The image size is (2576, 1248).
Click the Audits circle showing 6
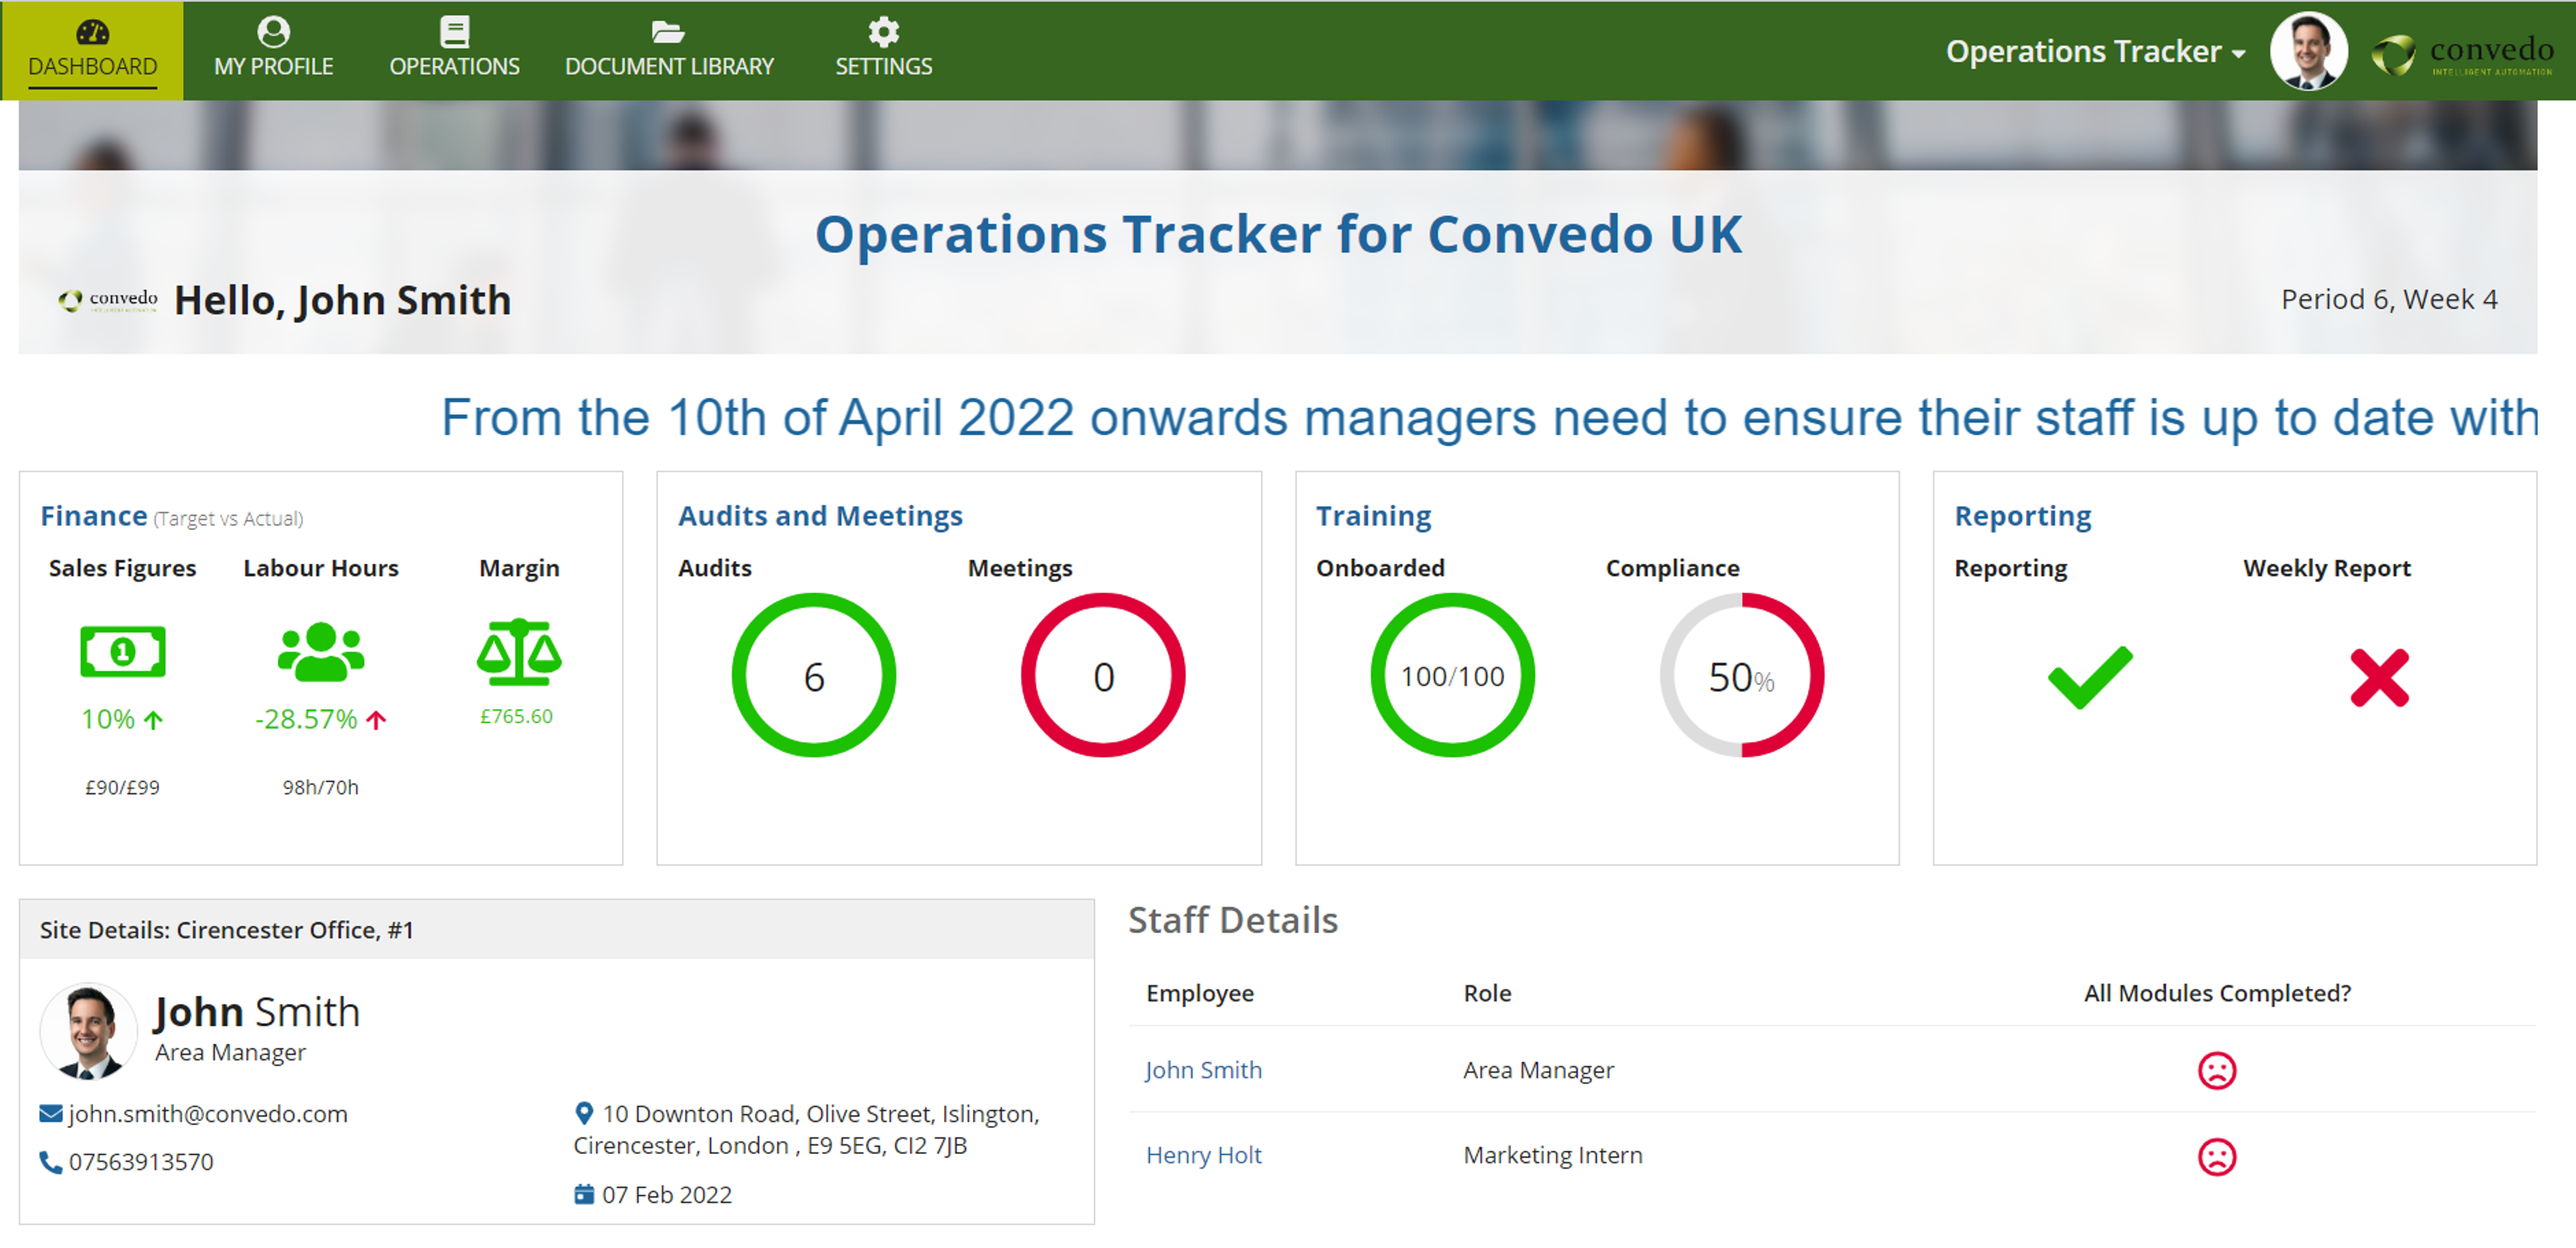click(x=814, y=676)
